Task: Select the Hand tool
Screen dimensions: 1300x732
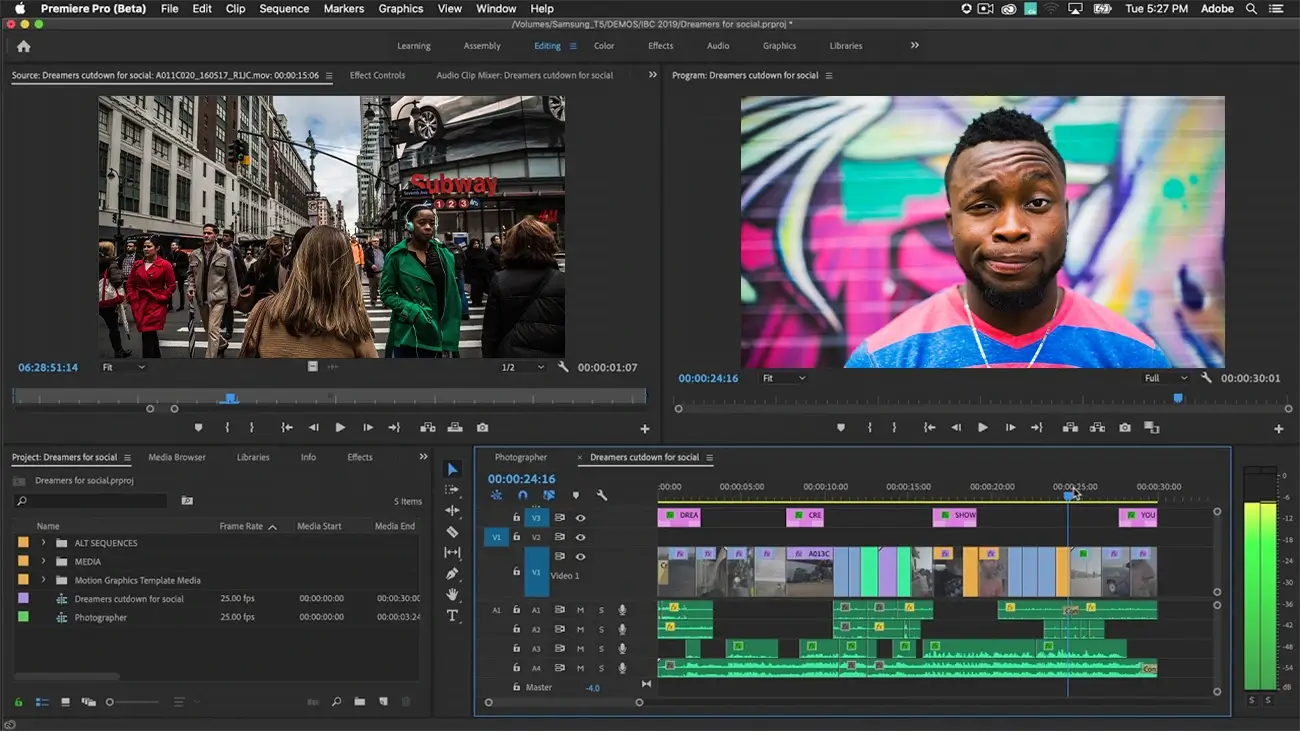Action: (452, 594)
